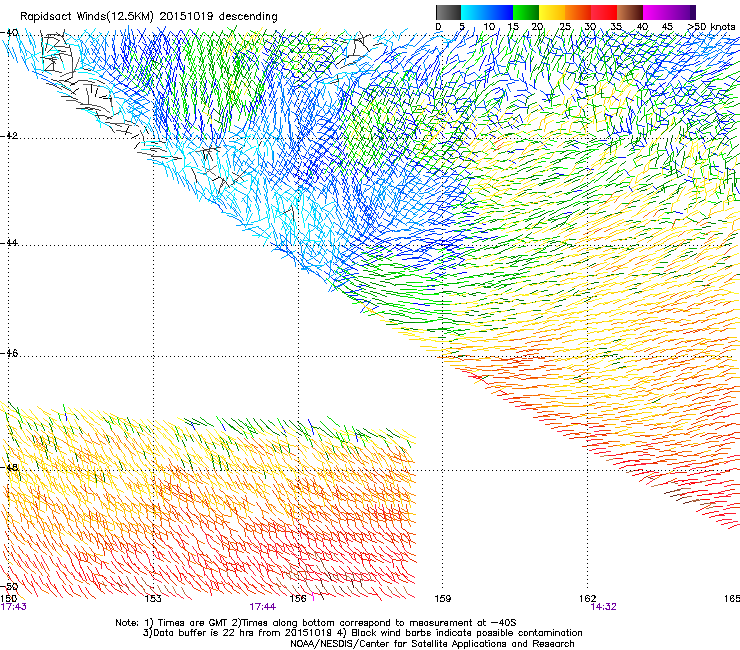The height and width of the screenshot is (650, 740).
Task: Click the gray 0-5 knots color swatch
Action: tap(448, 12)
